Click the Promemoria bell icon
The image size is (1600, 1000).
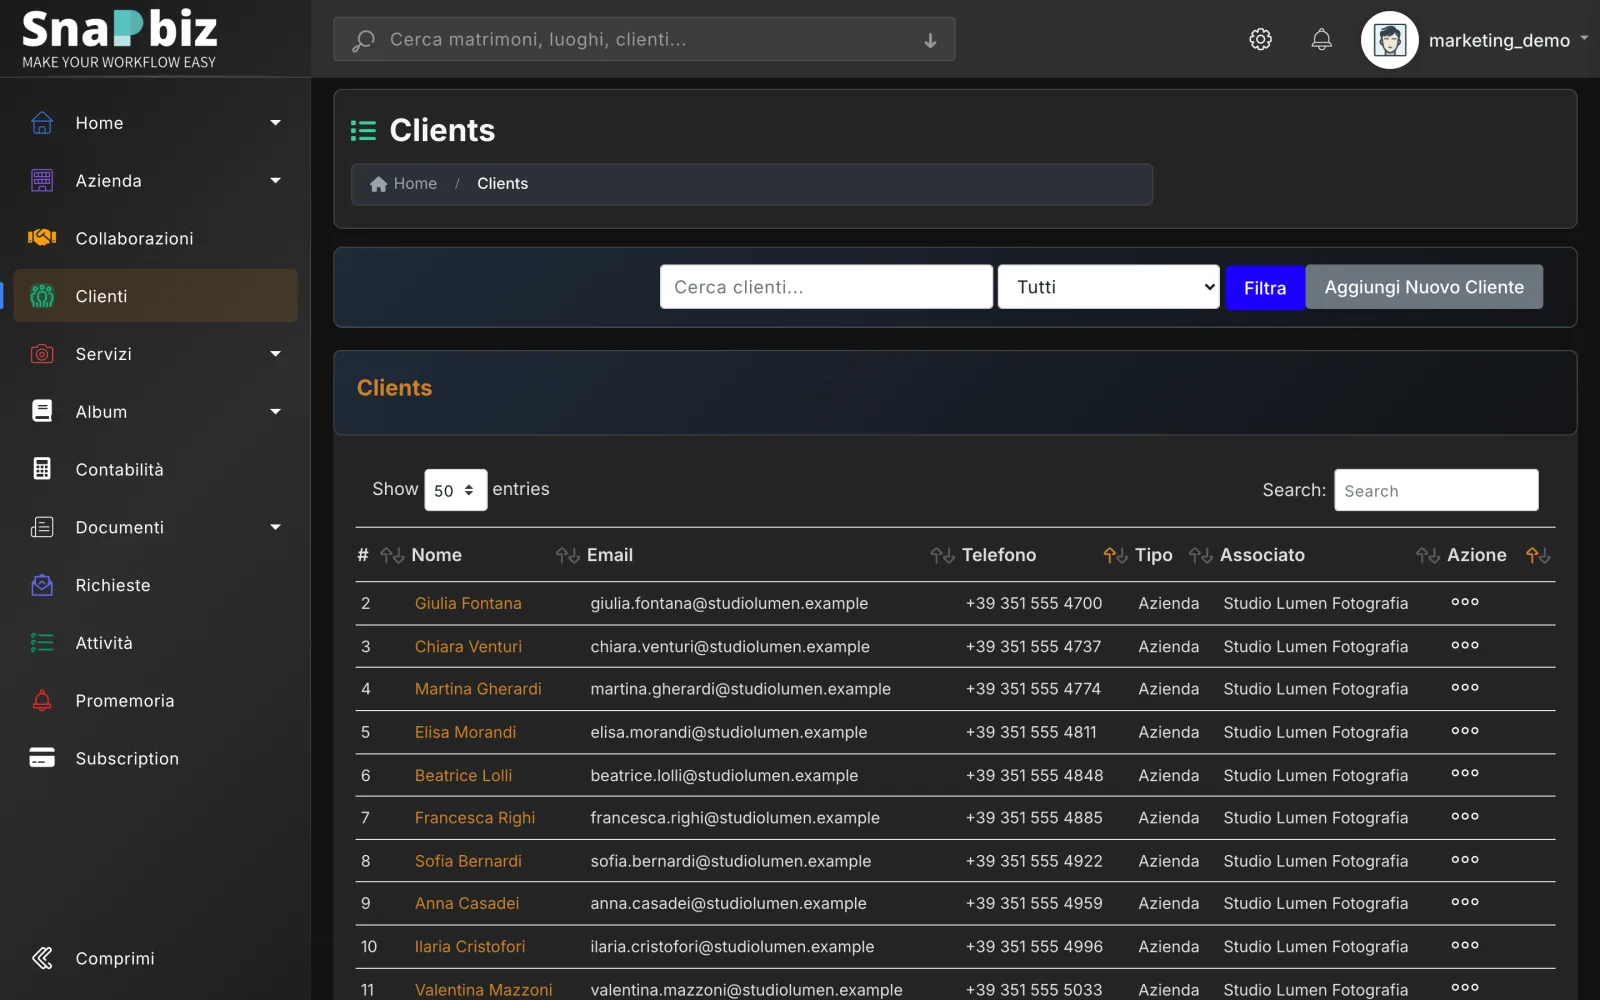[x=42, y=700]
